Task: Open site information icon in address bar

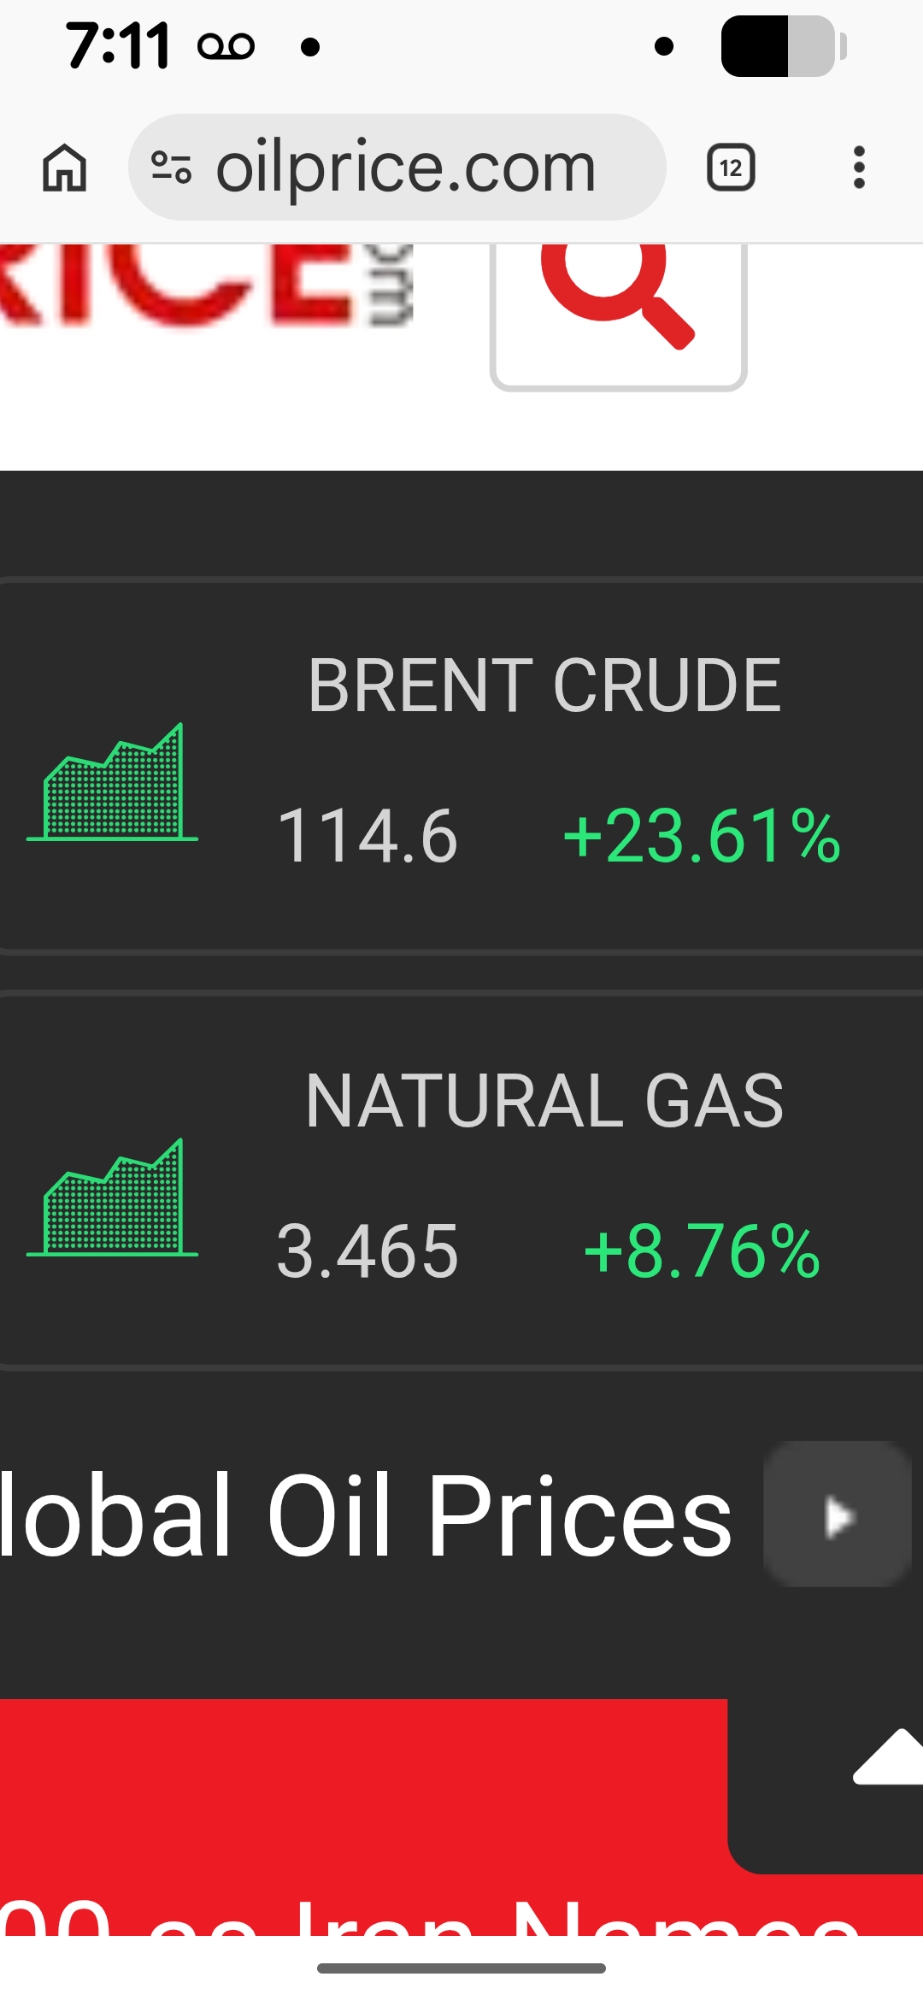Action: coord(171,167)
